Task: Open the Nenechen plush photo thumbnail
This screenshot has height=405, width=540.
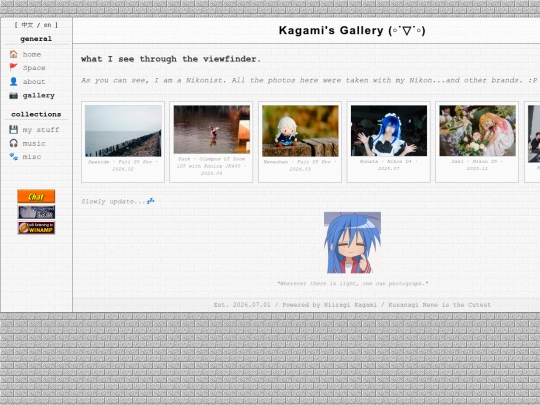Action: [x=300, y=131]
